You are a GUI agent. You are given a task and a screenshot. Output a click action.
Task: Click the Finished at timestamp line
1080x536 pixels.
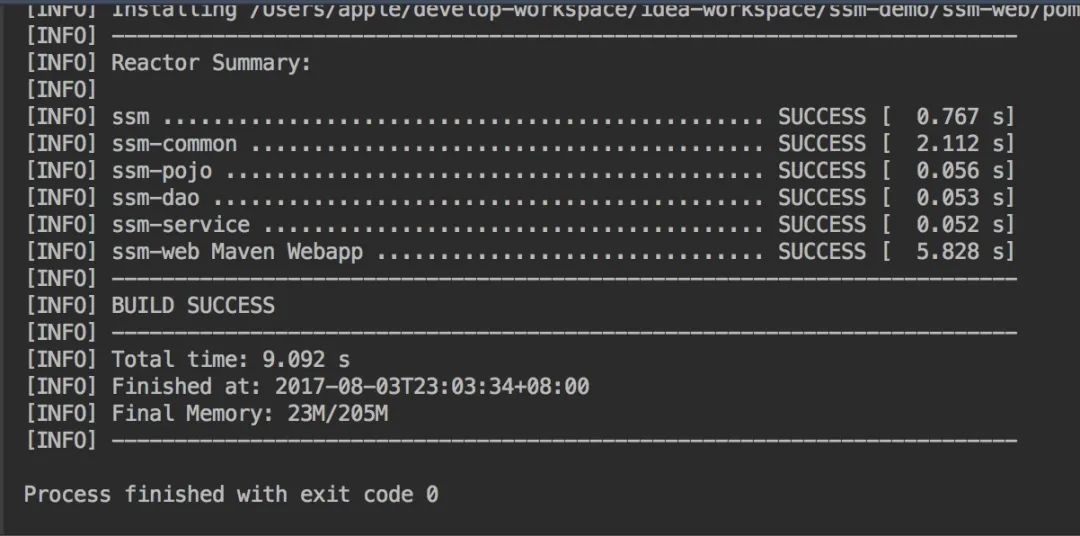(x=351, y=386)
